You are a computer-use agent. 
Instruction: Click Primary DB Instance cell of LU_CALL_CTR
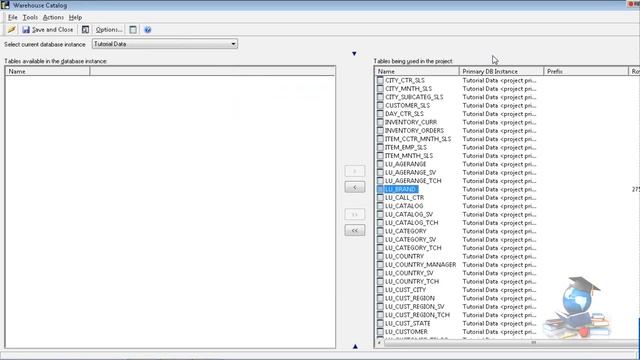tap(499, 198)
